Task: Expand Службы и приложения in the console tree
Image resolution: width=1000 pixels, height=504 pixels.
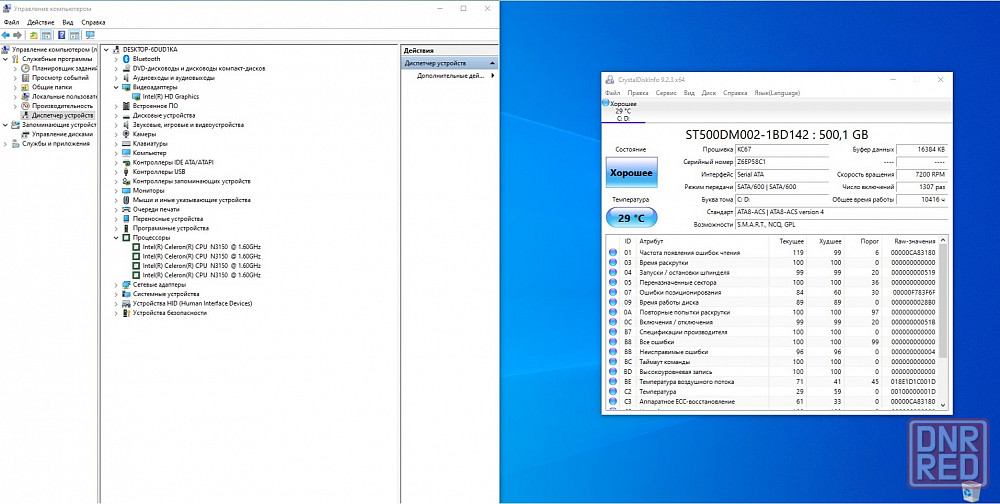Action: coord(7,143)
